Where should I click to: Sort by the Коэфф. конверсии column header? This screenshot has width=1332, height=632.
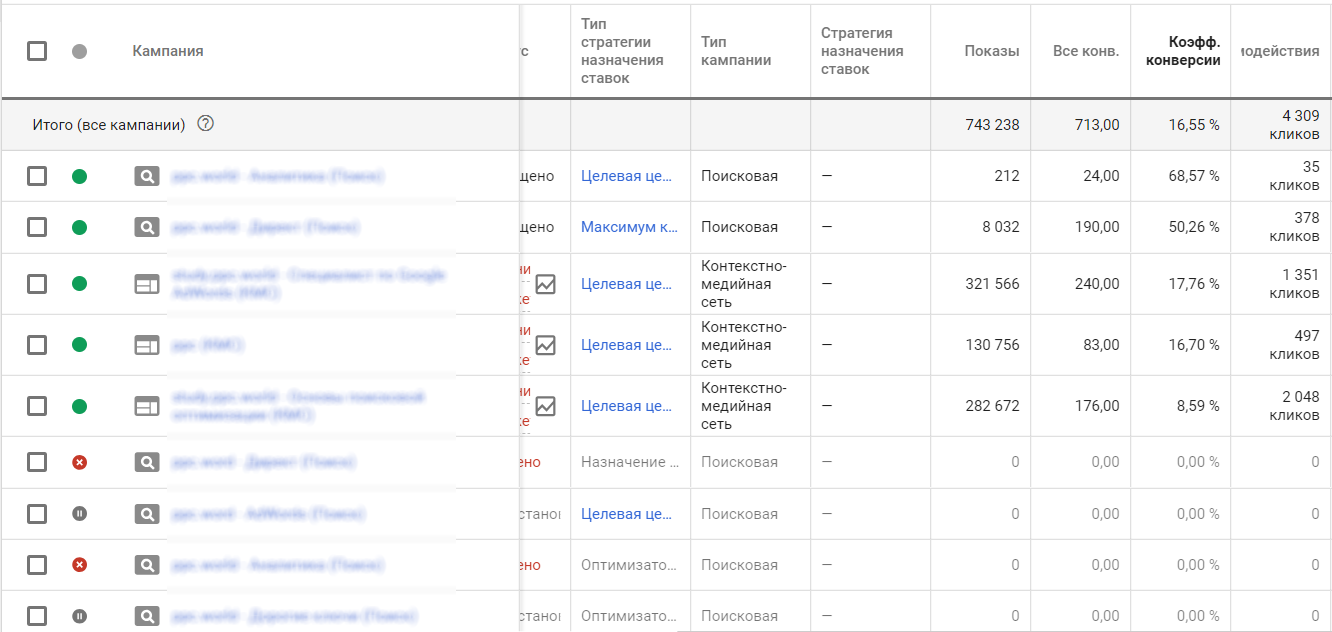coord(1194,51)
